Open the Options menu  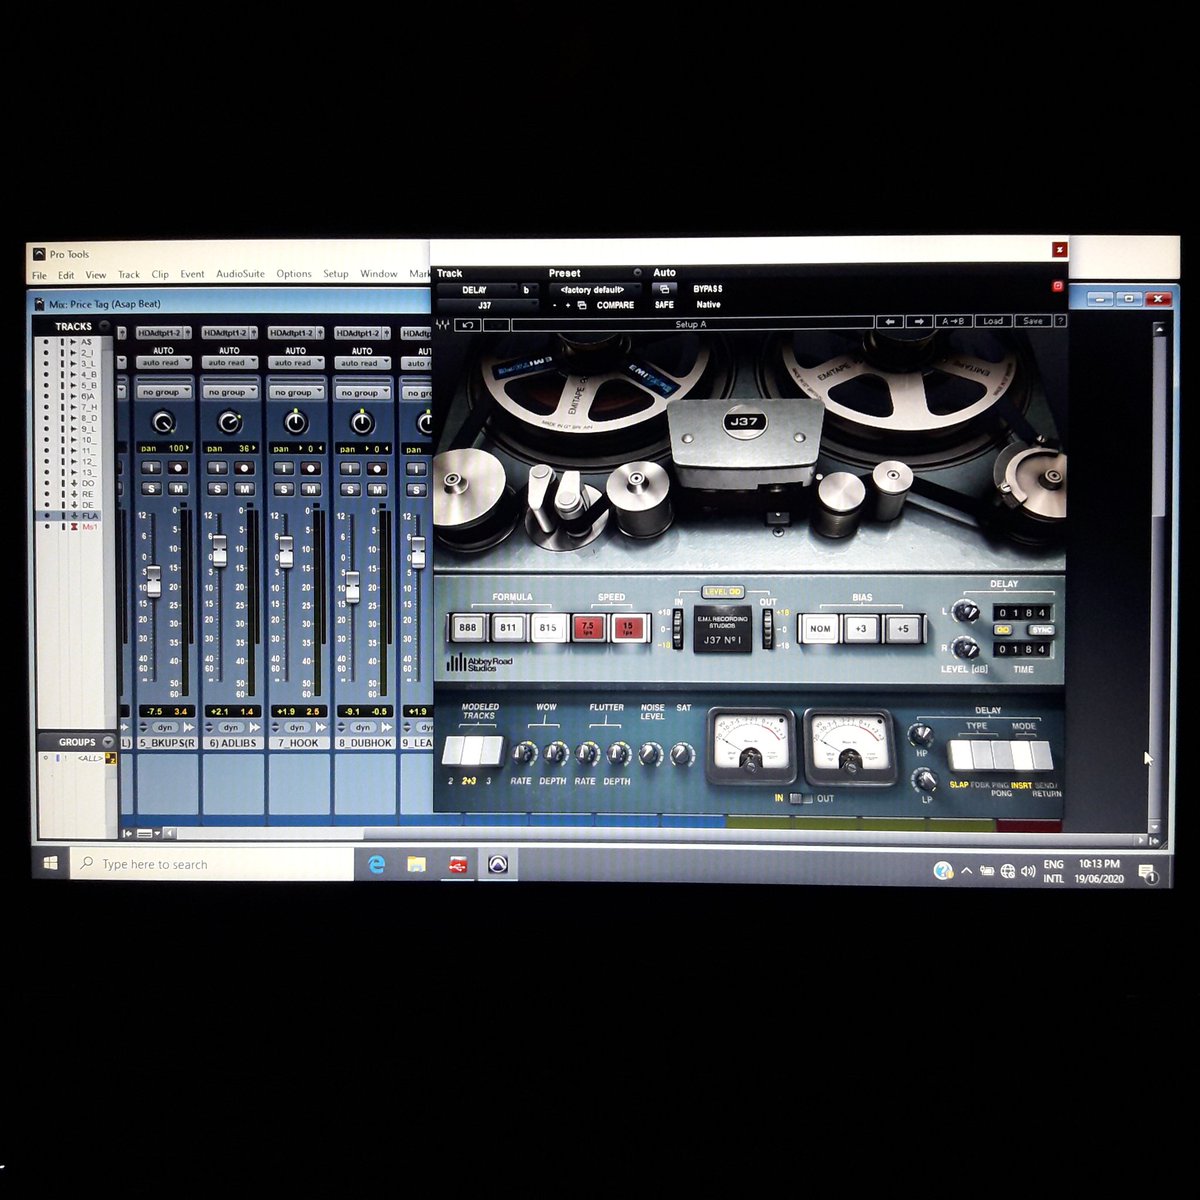pos(293,274)
